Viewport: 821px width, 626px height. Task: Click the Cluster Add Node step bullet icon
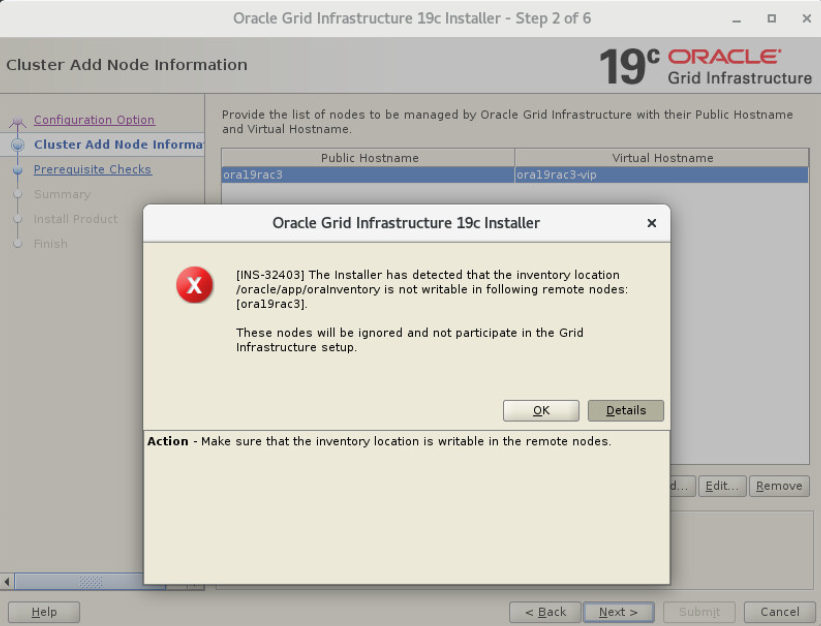pos(18,144)
